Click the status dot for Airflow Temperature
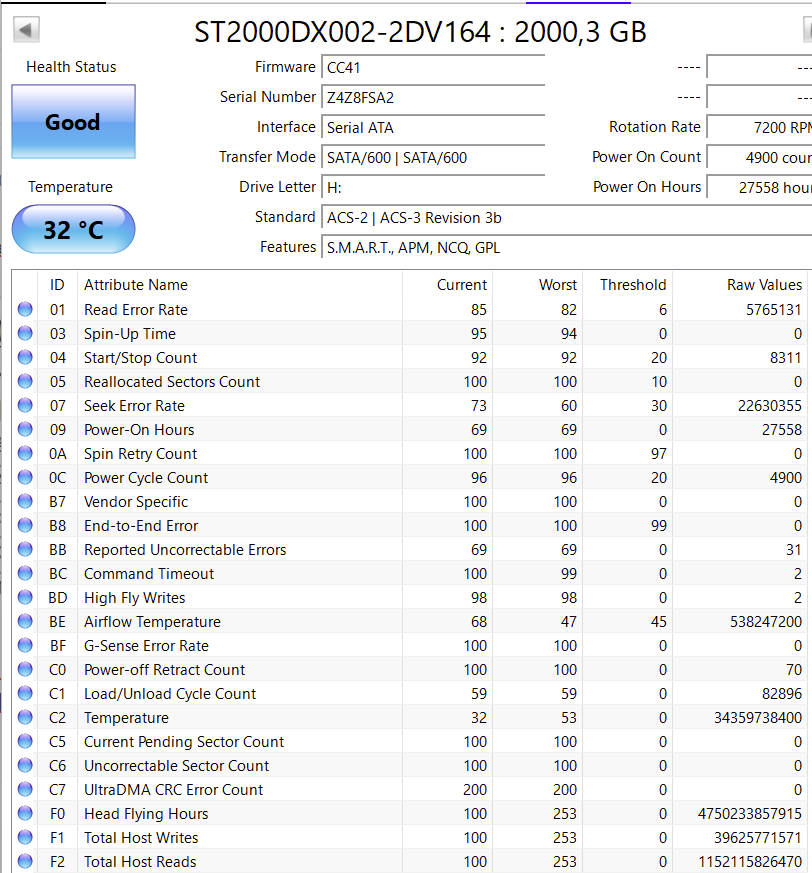Screen dimensions: 812x873 tap(25, 621)
